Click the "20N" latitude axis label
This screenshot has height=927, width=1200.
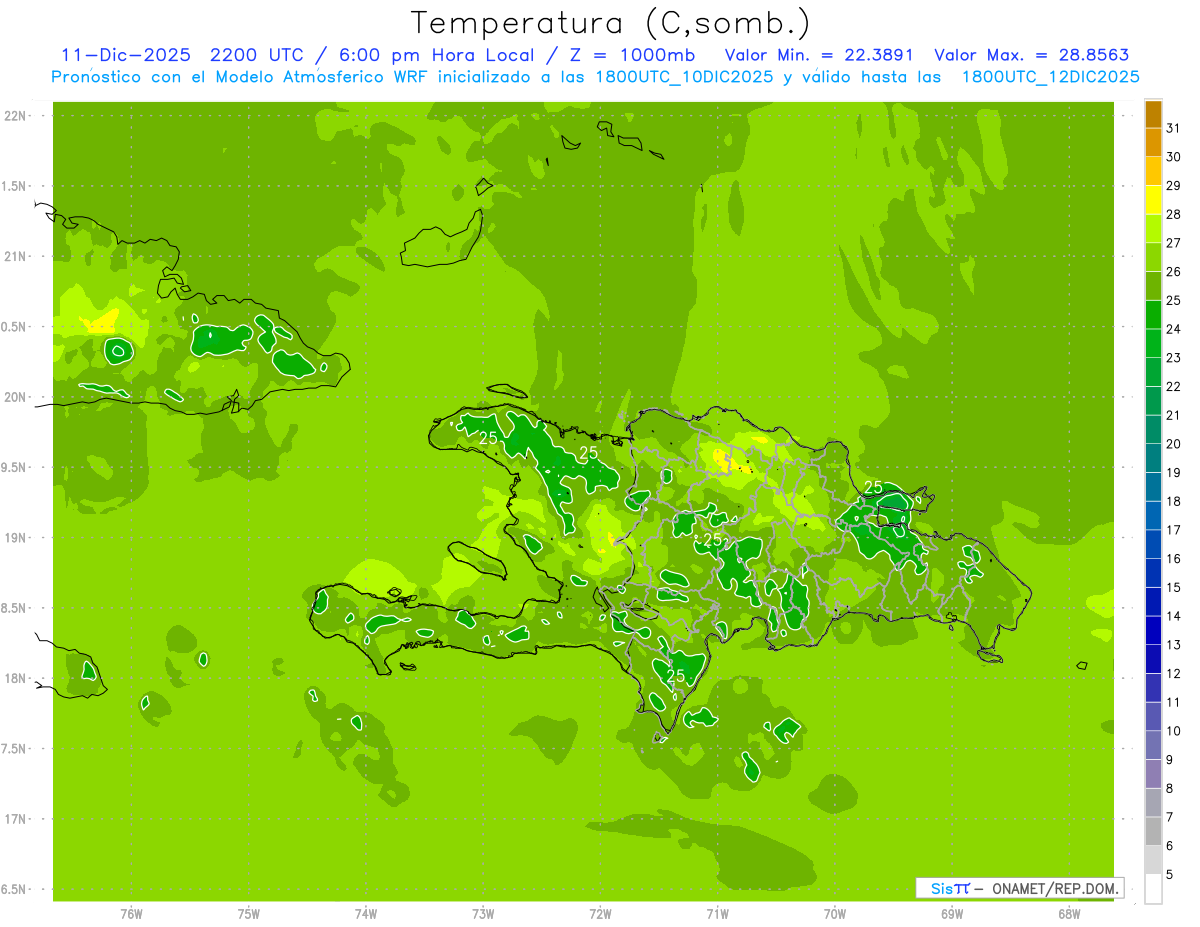click(17, 397)
